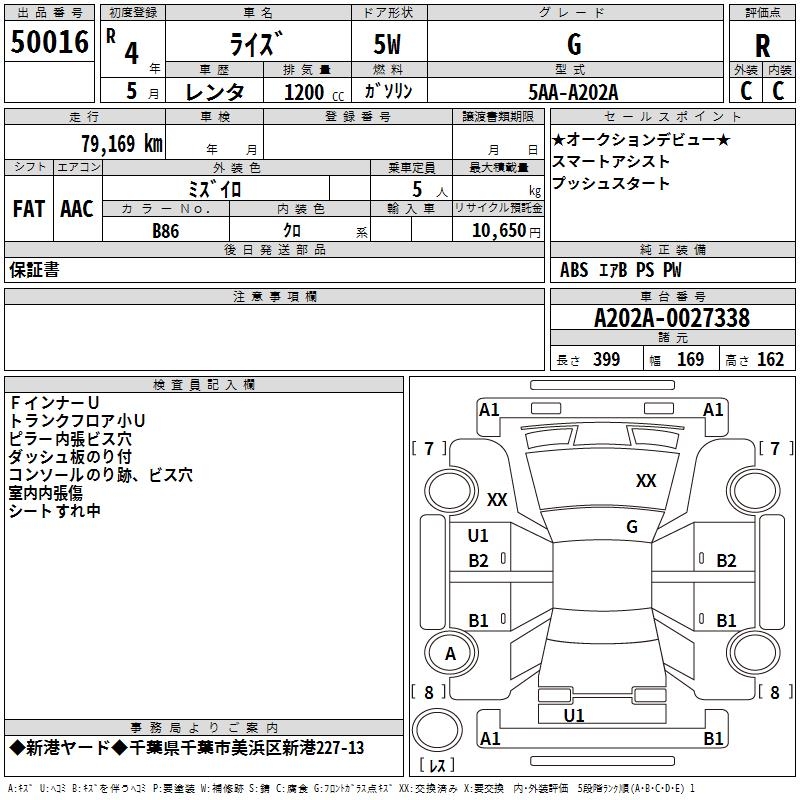Click the overall score R under 評価点
Viewport: 800px width, 800px height.
(x=762, y=46)
